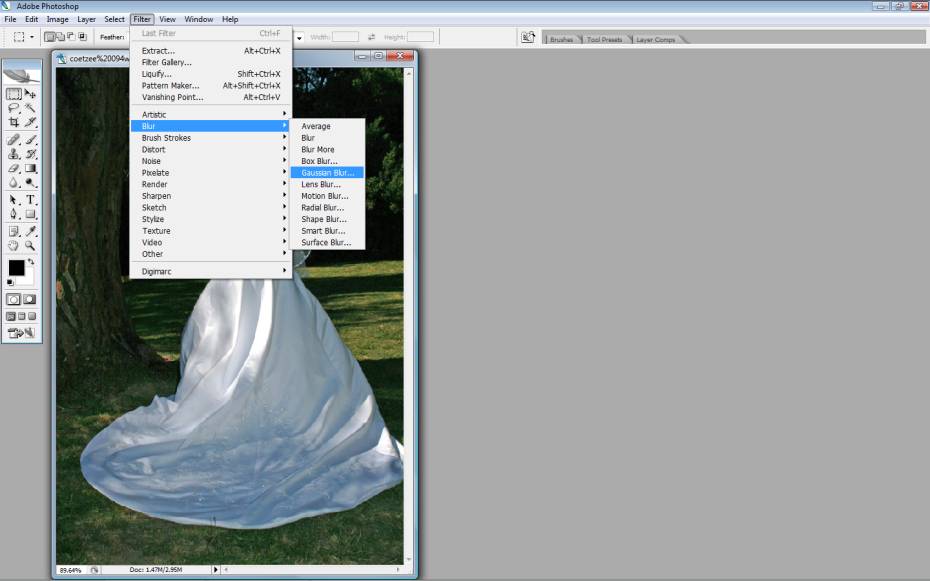This screenshot has height=581, width=930.
Task: Pick the Healing Brush tool
Action: coord(14,140)
